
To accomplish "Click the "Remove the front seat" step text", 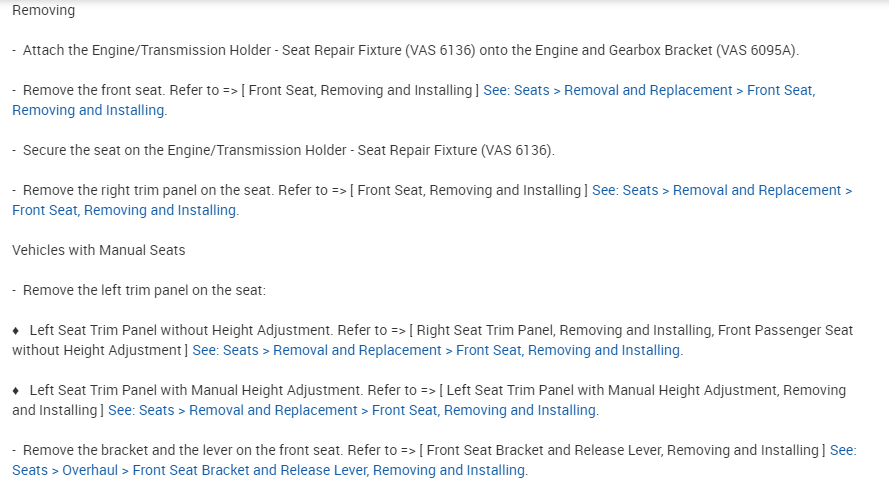I will pyautogui.click(x=97, y=90).
